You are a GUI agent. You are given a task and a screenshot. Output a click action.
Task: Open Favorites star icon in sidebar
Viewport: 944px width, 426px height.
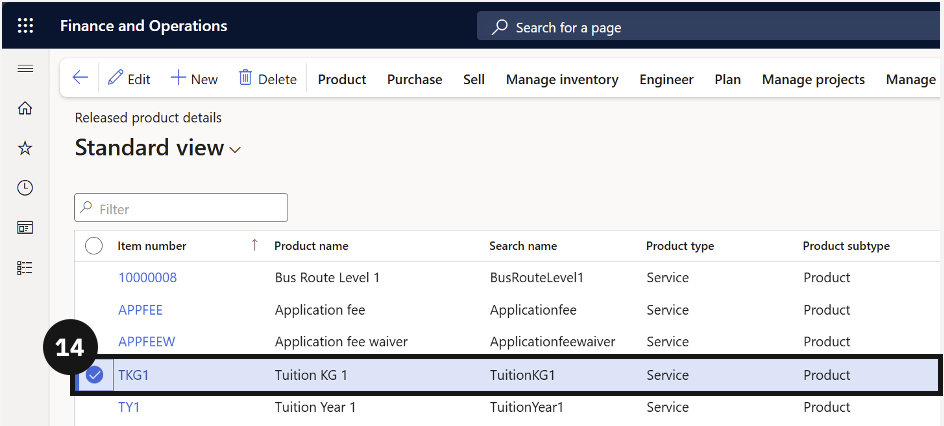point(25,148)
